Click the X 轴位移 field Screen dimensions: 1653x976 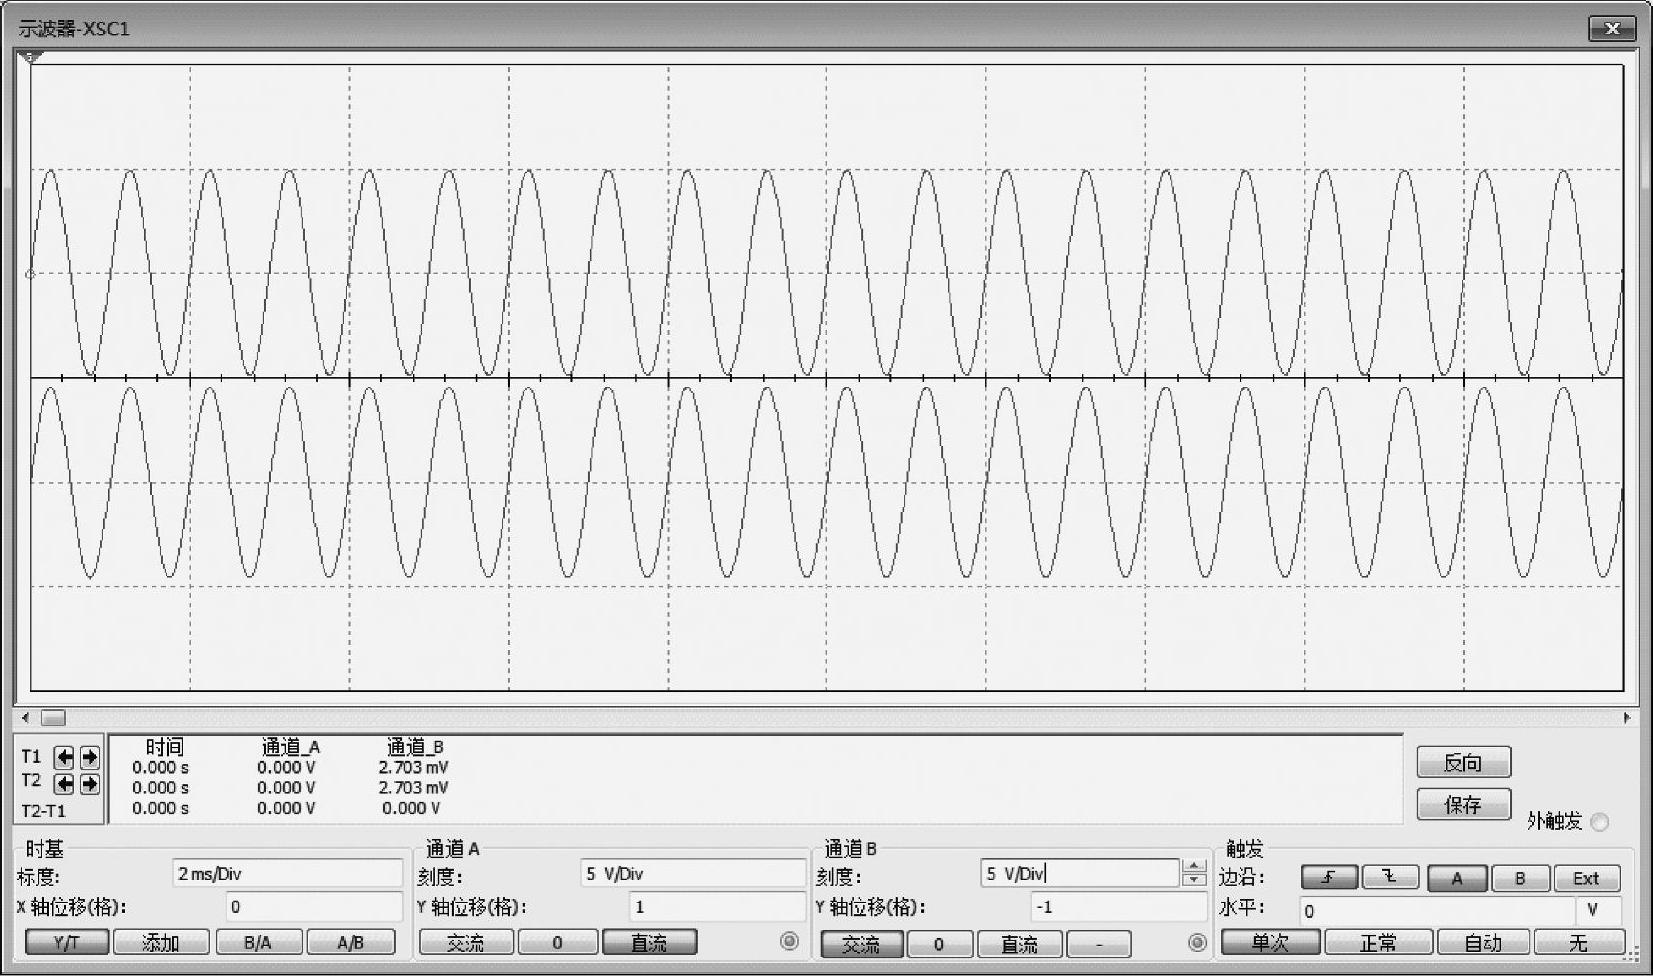coord(314,907)
